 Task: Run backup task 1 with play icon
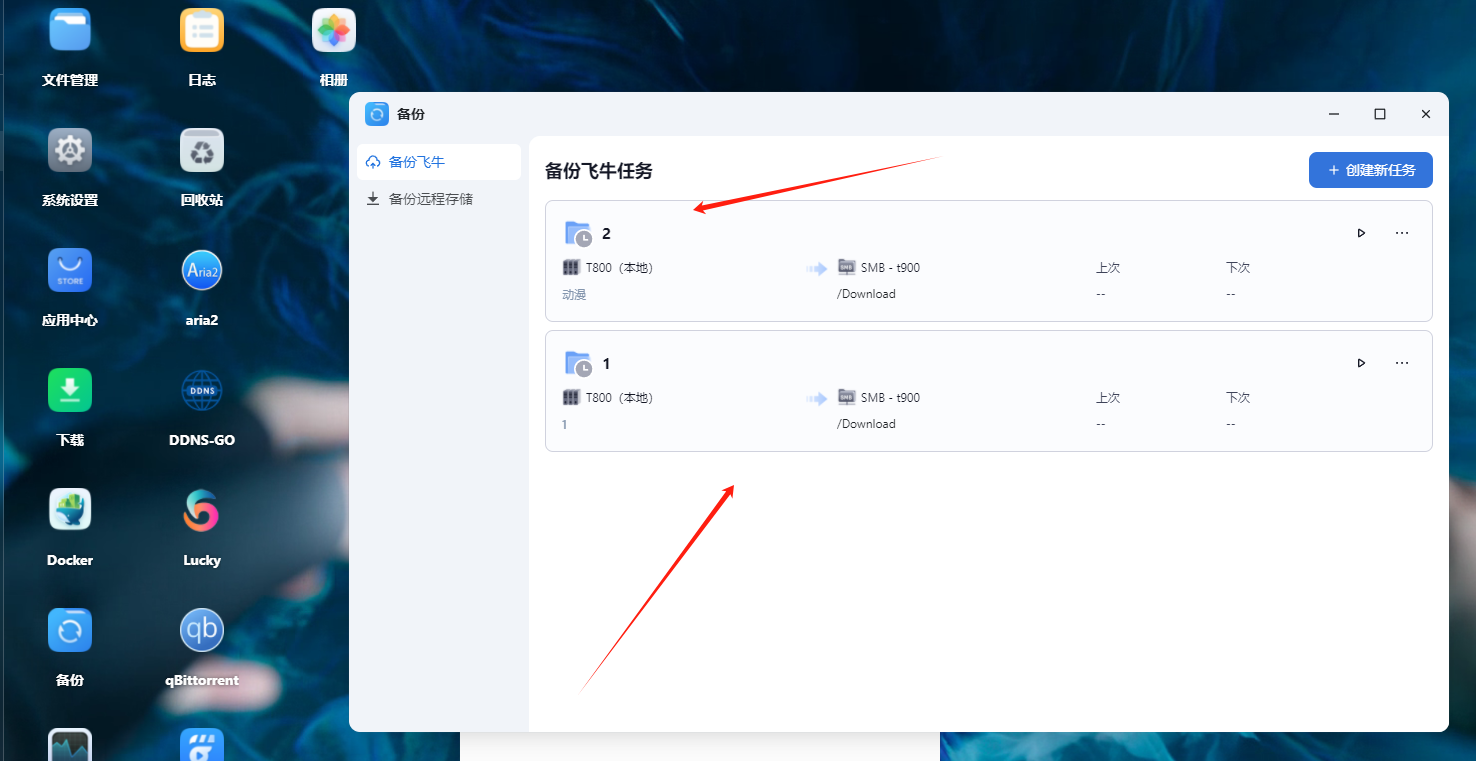(1361, 363)
